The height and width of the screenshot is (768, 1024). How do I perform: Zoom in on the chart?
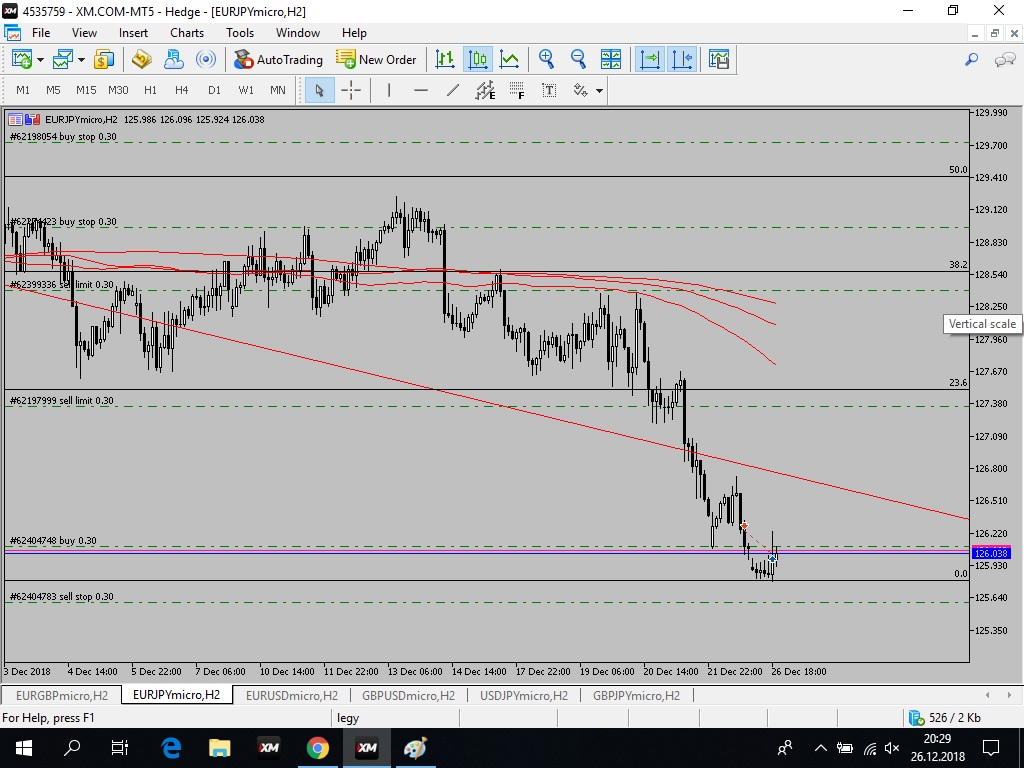(x=546, y=60)
